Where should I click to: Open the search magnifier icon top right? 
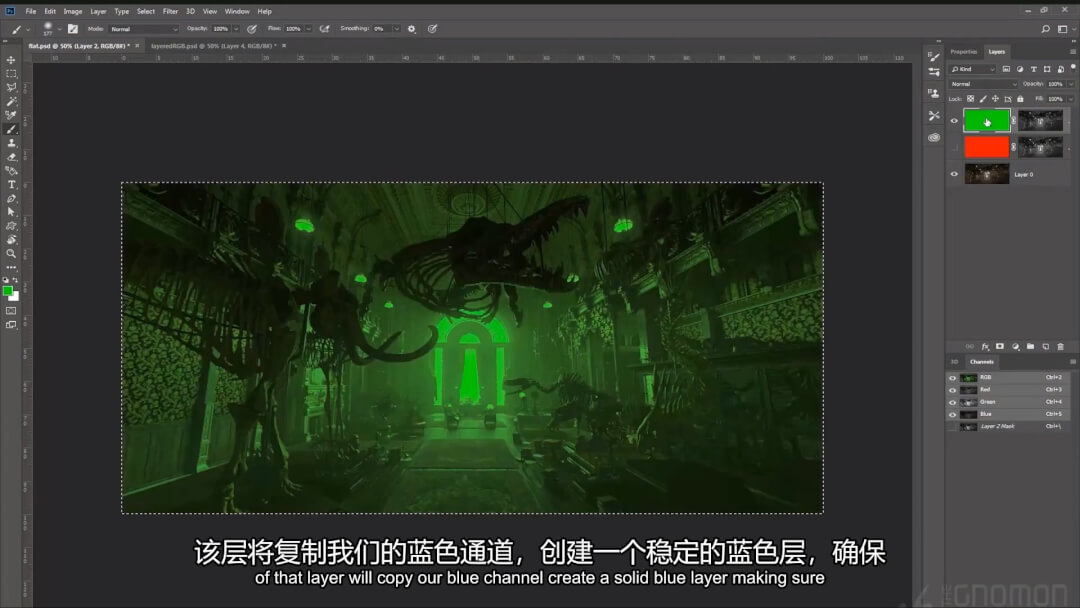point(1046,29)
